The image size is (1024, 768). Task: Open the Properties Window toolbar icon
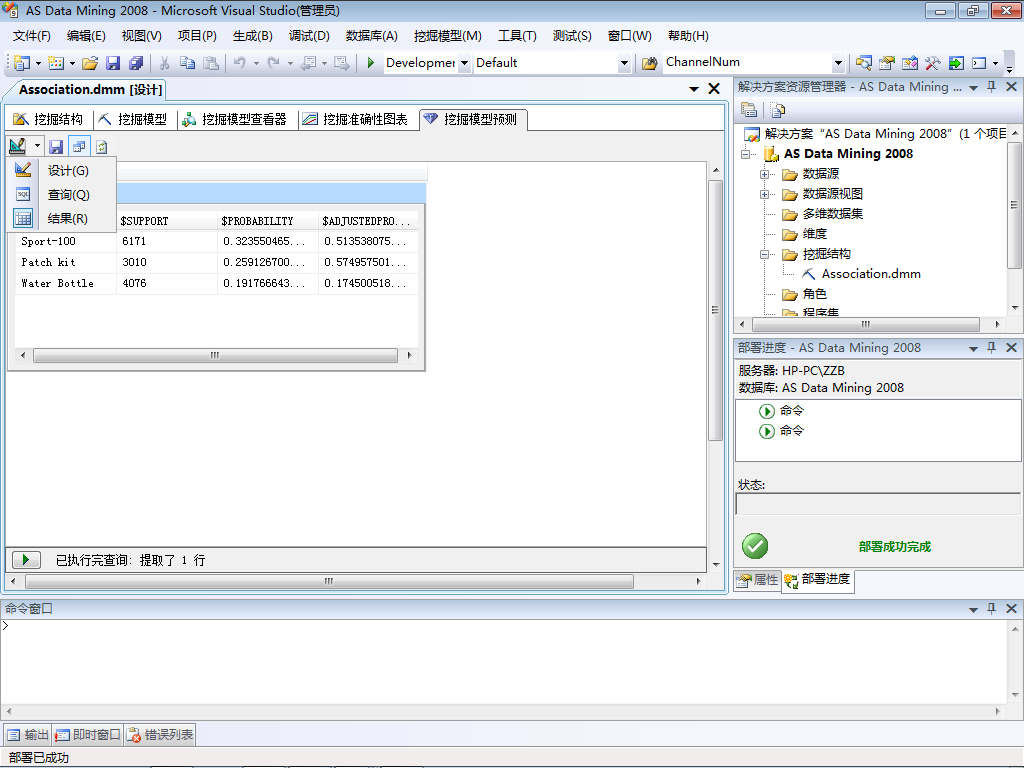[886, 63]
